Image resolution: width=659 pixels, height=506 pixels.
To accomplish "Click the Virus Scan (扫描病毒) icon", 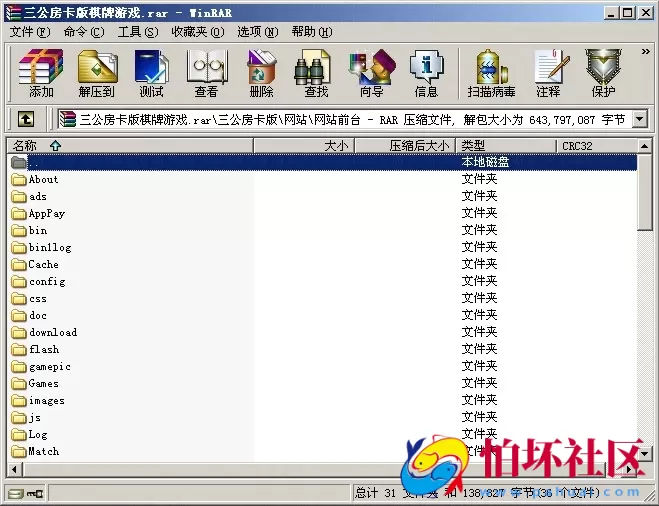I will (x=491, y=74).
